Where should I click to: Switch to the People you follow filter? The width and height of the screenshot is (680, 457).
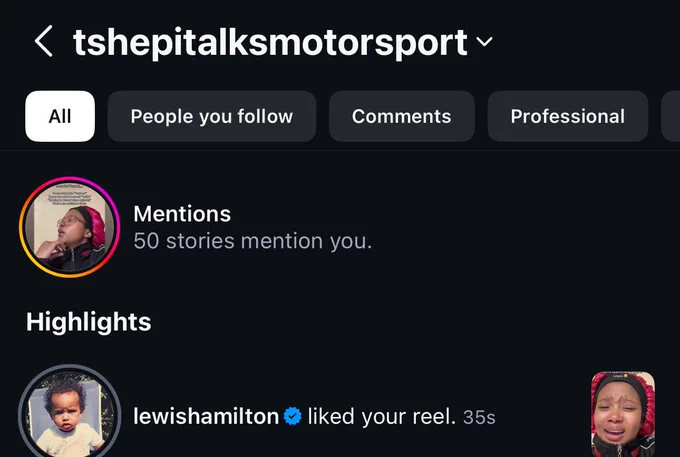coord(212,116)
